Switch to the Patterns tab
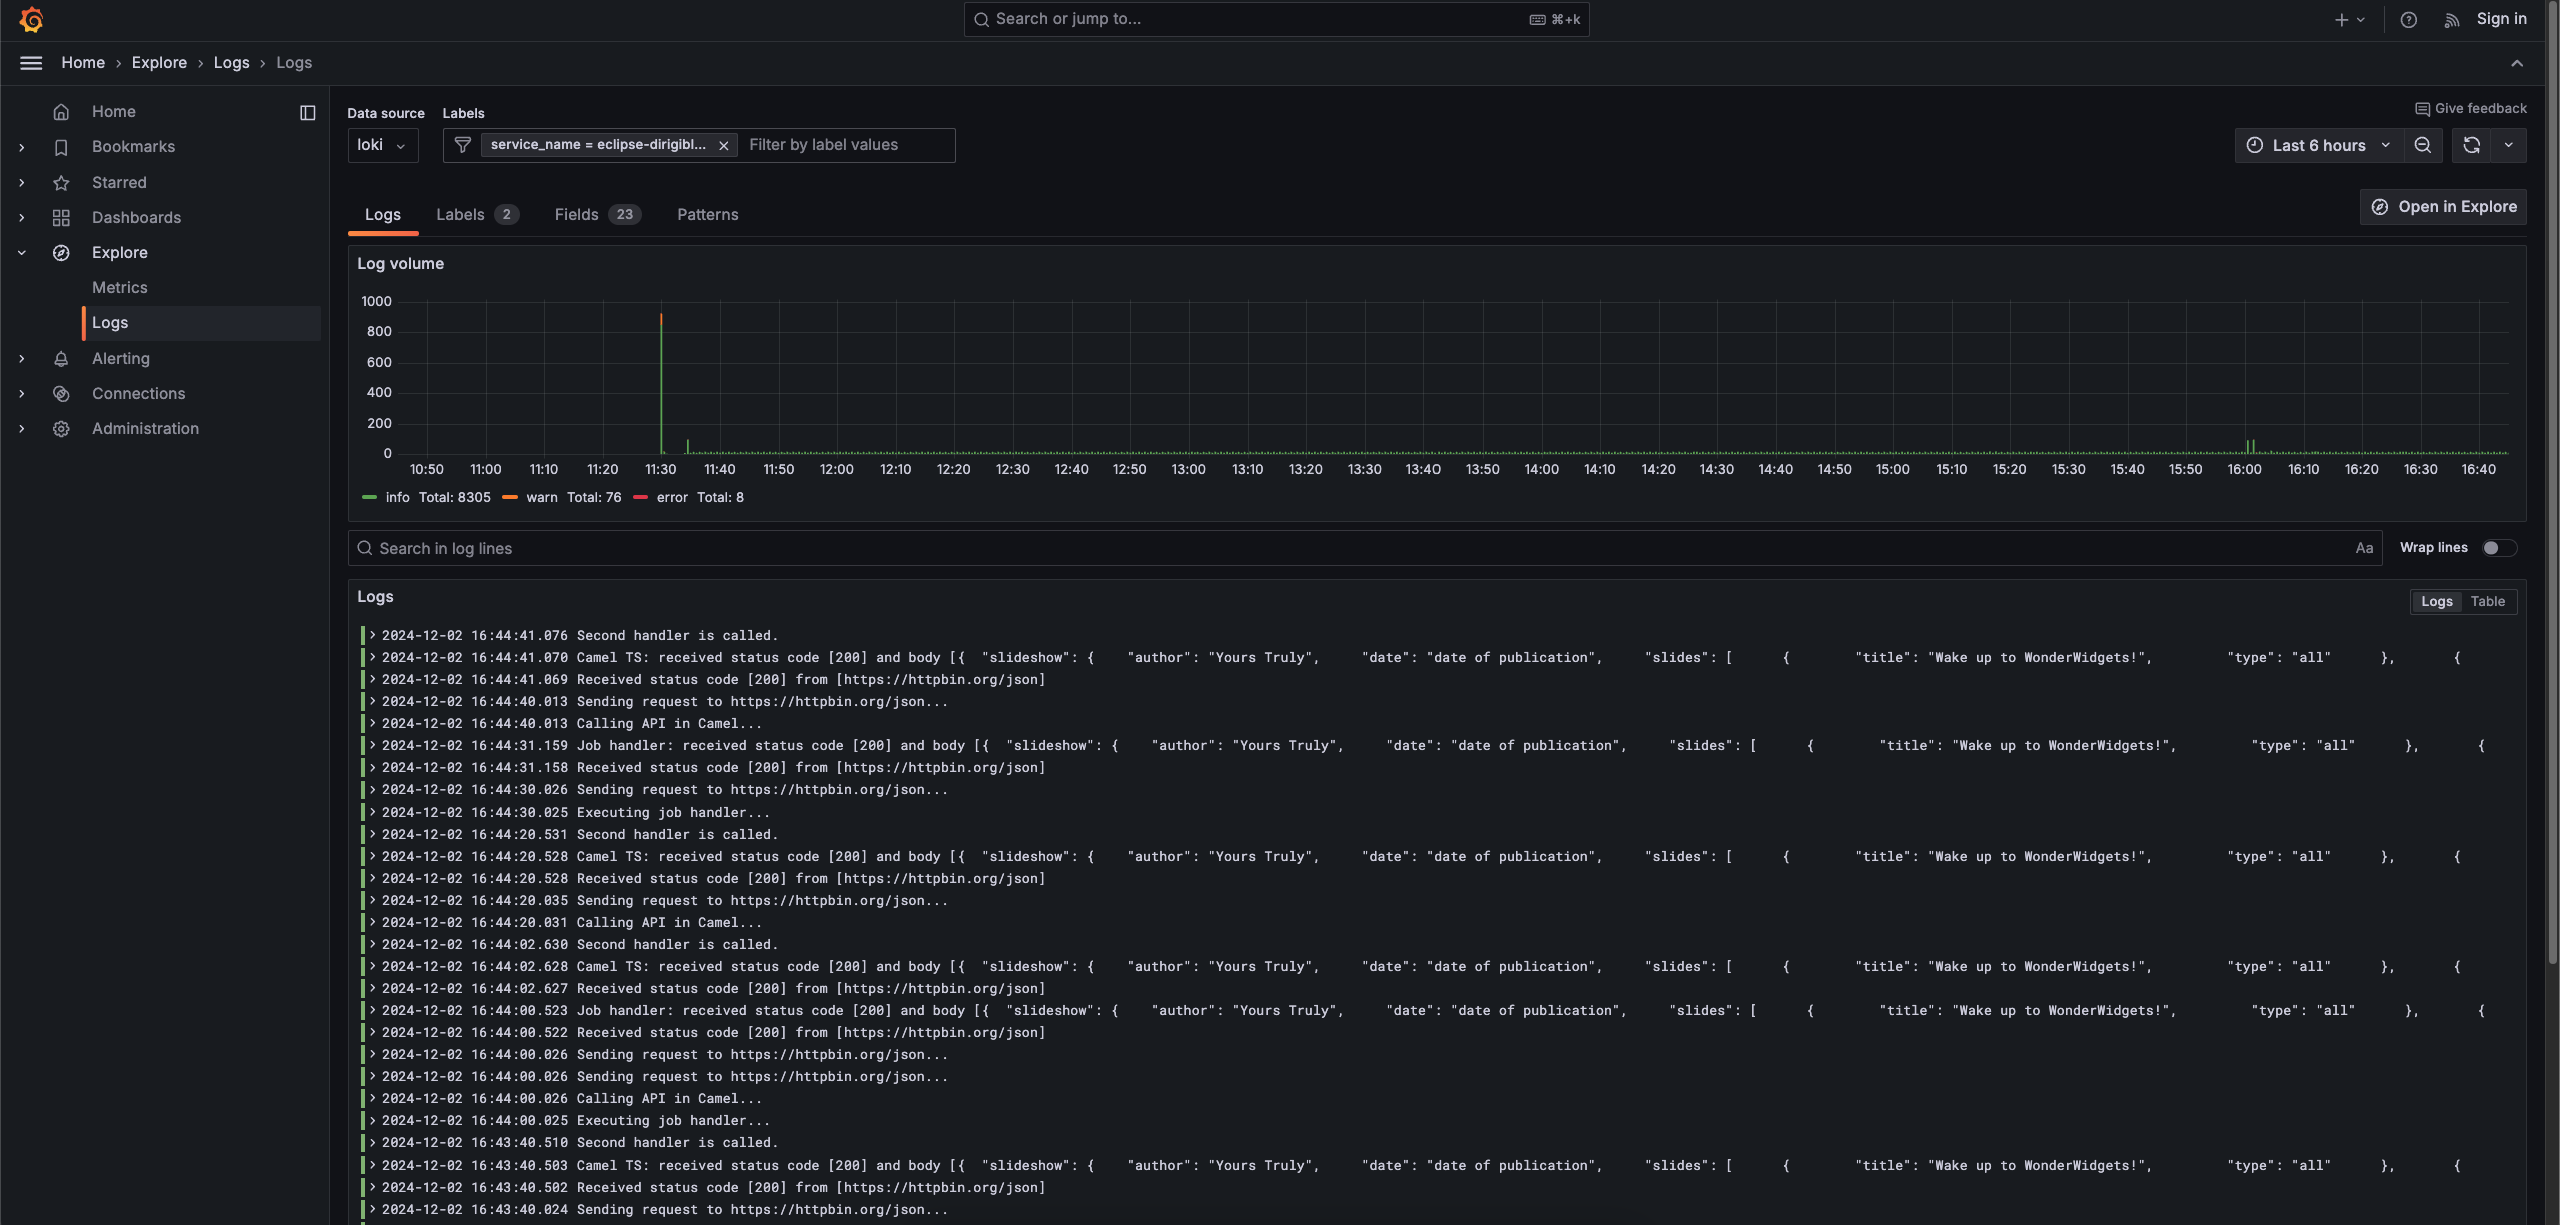Image resolution: width=2560 pixels, height=1225 pixels. tap(707, 215)
